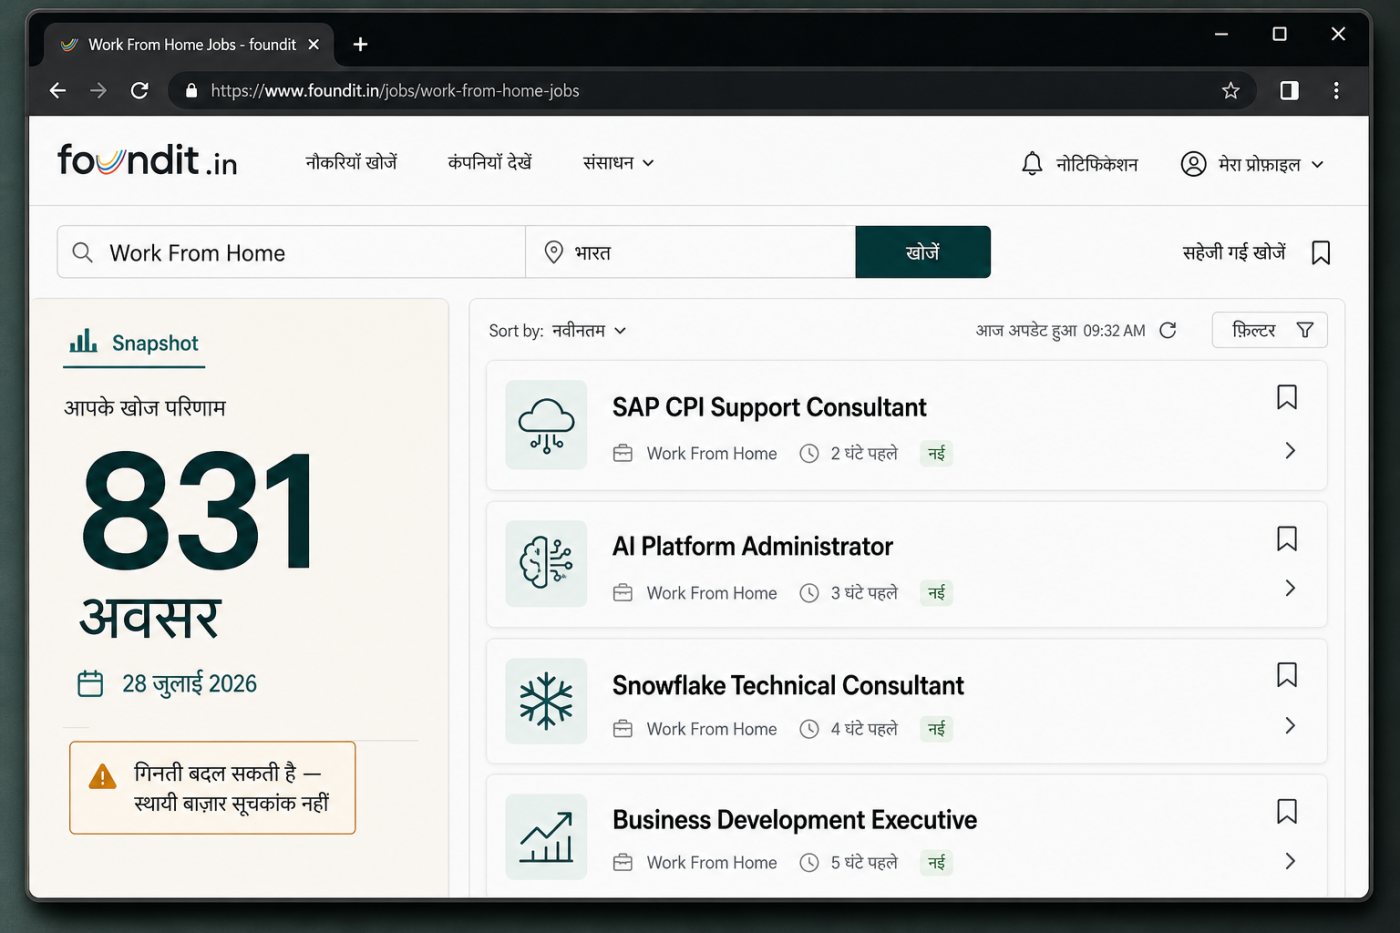Open the Snowflake Technical Consultant title
The width and height of the screenshot is (1400, 933).
pos(788,685)
